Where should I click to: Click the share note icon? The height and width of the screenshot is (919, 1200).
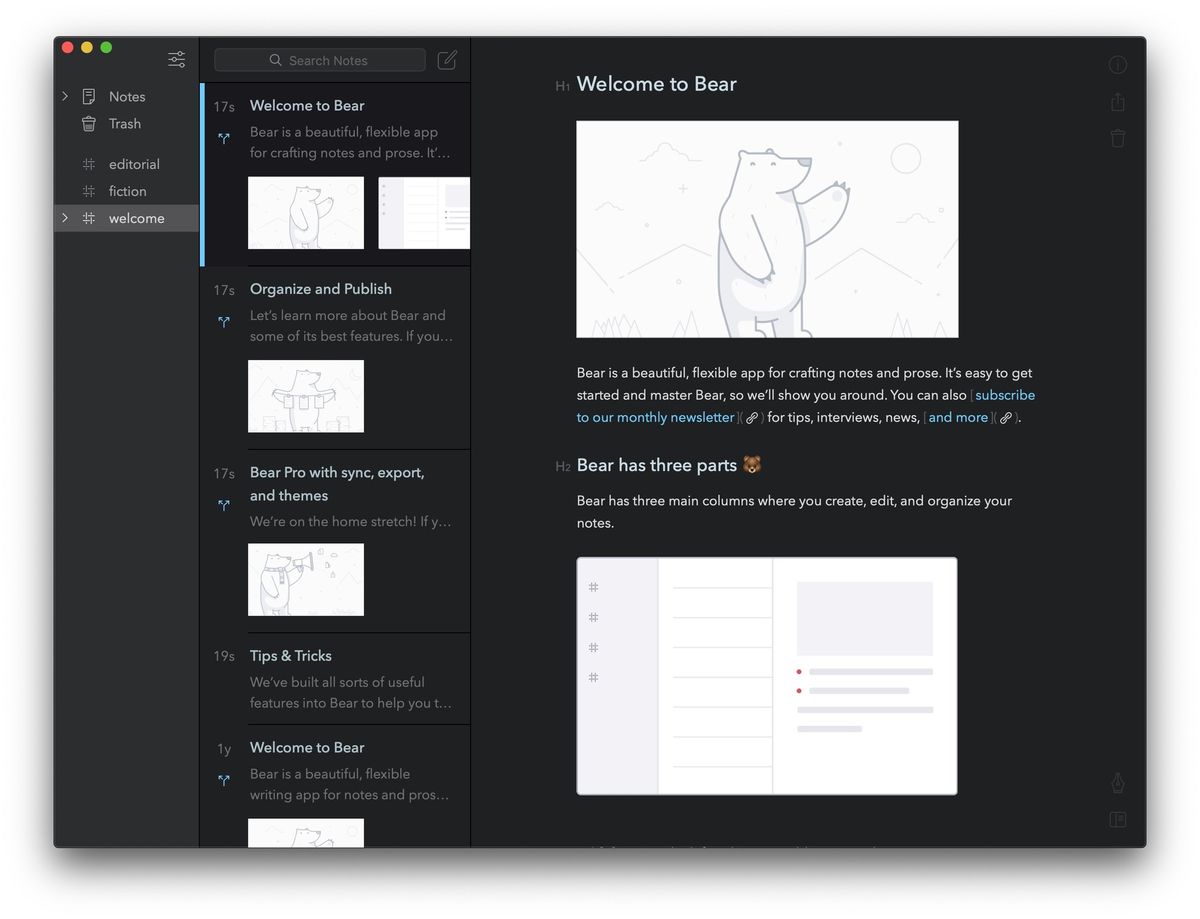pos(1118,102)
